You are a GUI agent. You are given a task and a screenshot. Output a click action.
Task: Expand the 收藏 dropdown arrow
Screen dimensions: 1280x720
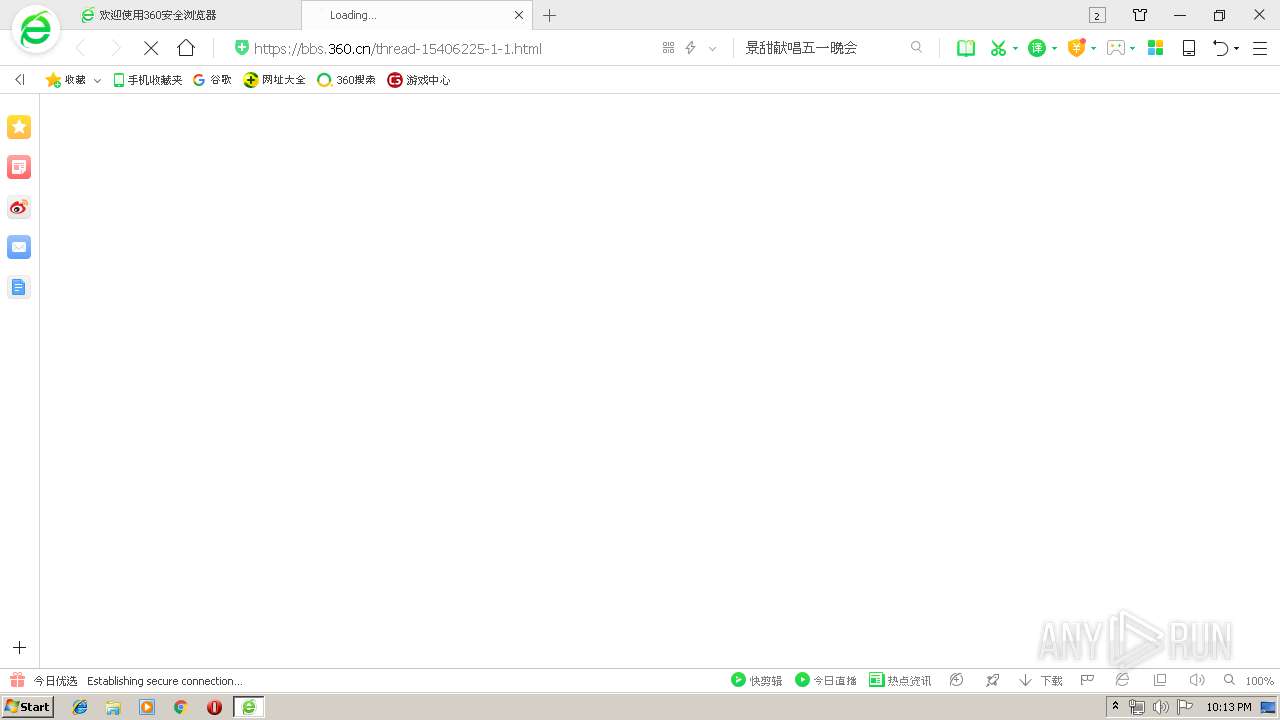click(97, 80)
